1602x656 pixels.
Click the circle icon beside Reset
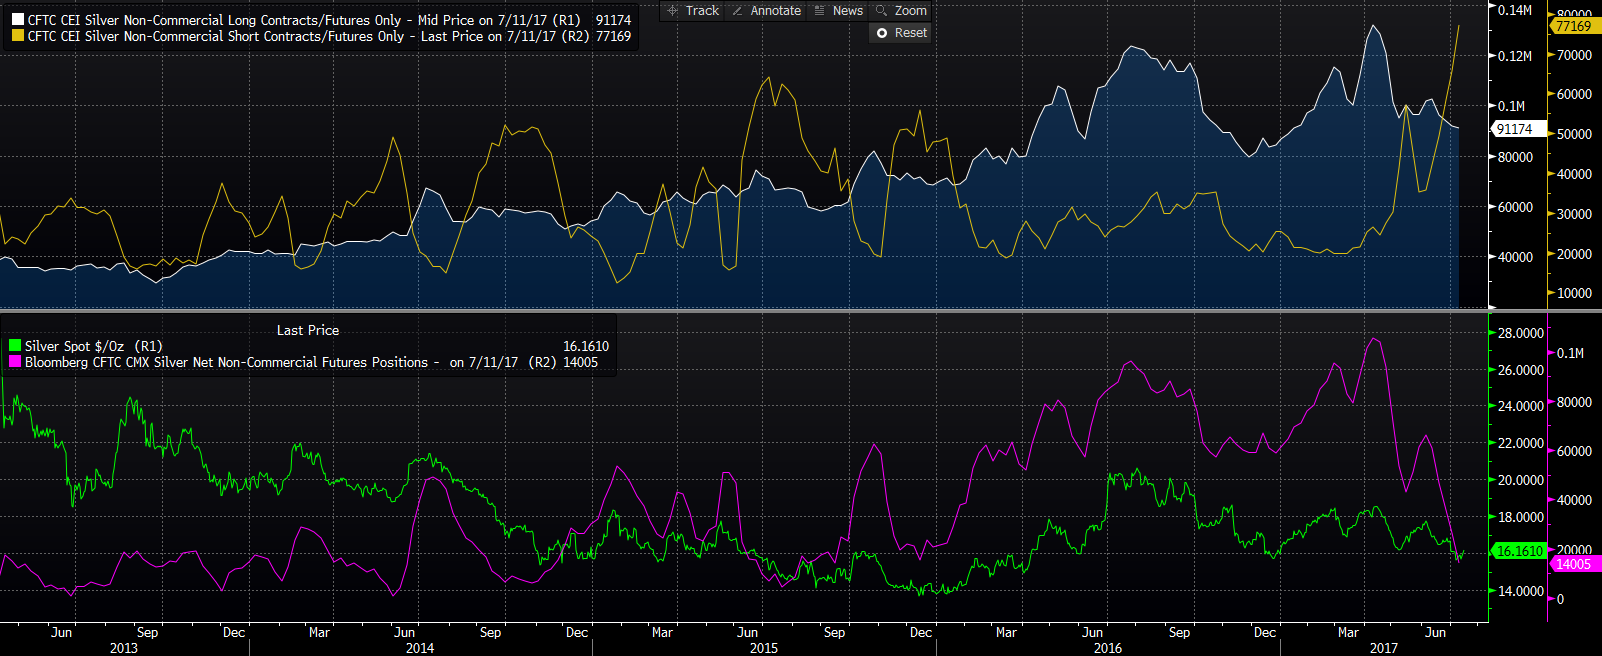[882, 33]
